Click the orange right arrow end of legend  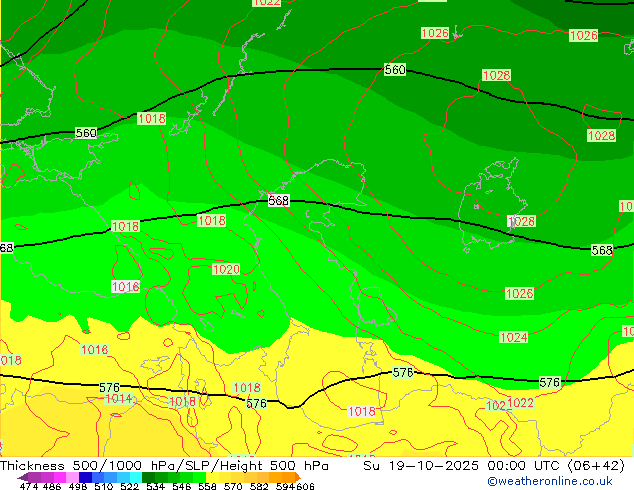(x=298, y=477)
